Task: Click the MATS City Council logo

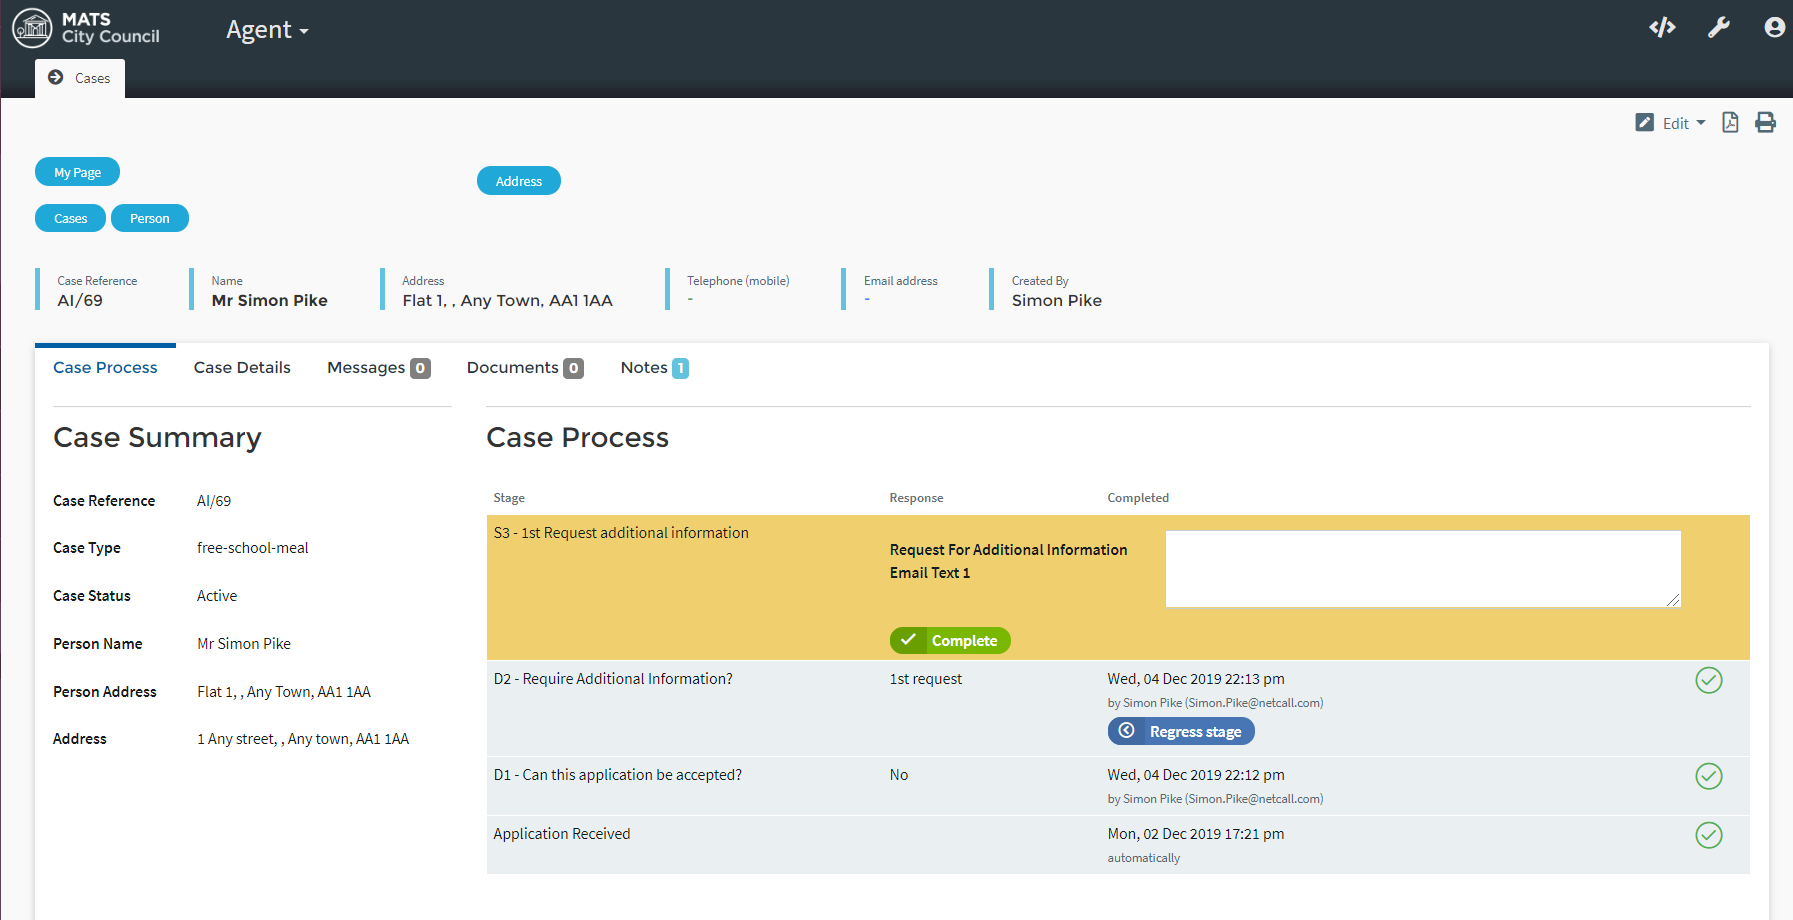Action: (86, 28)
